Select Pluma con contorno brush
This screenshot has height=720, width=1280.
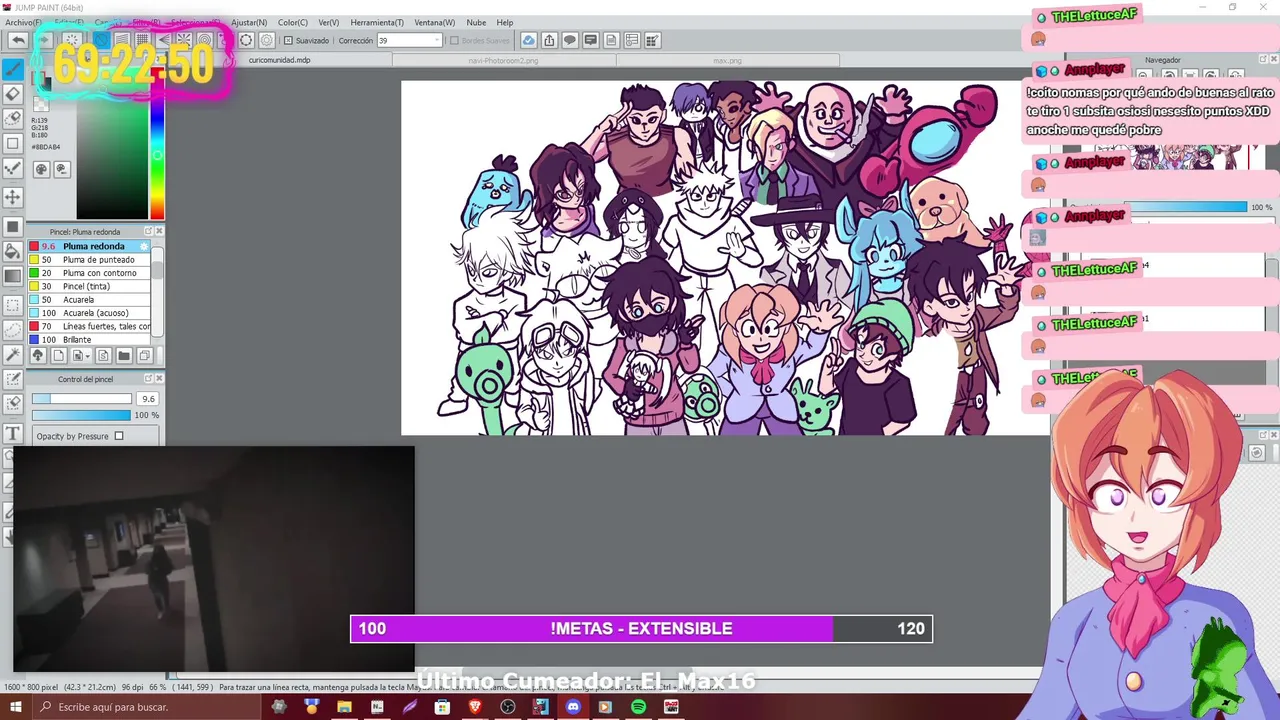[x=88, y=273]
